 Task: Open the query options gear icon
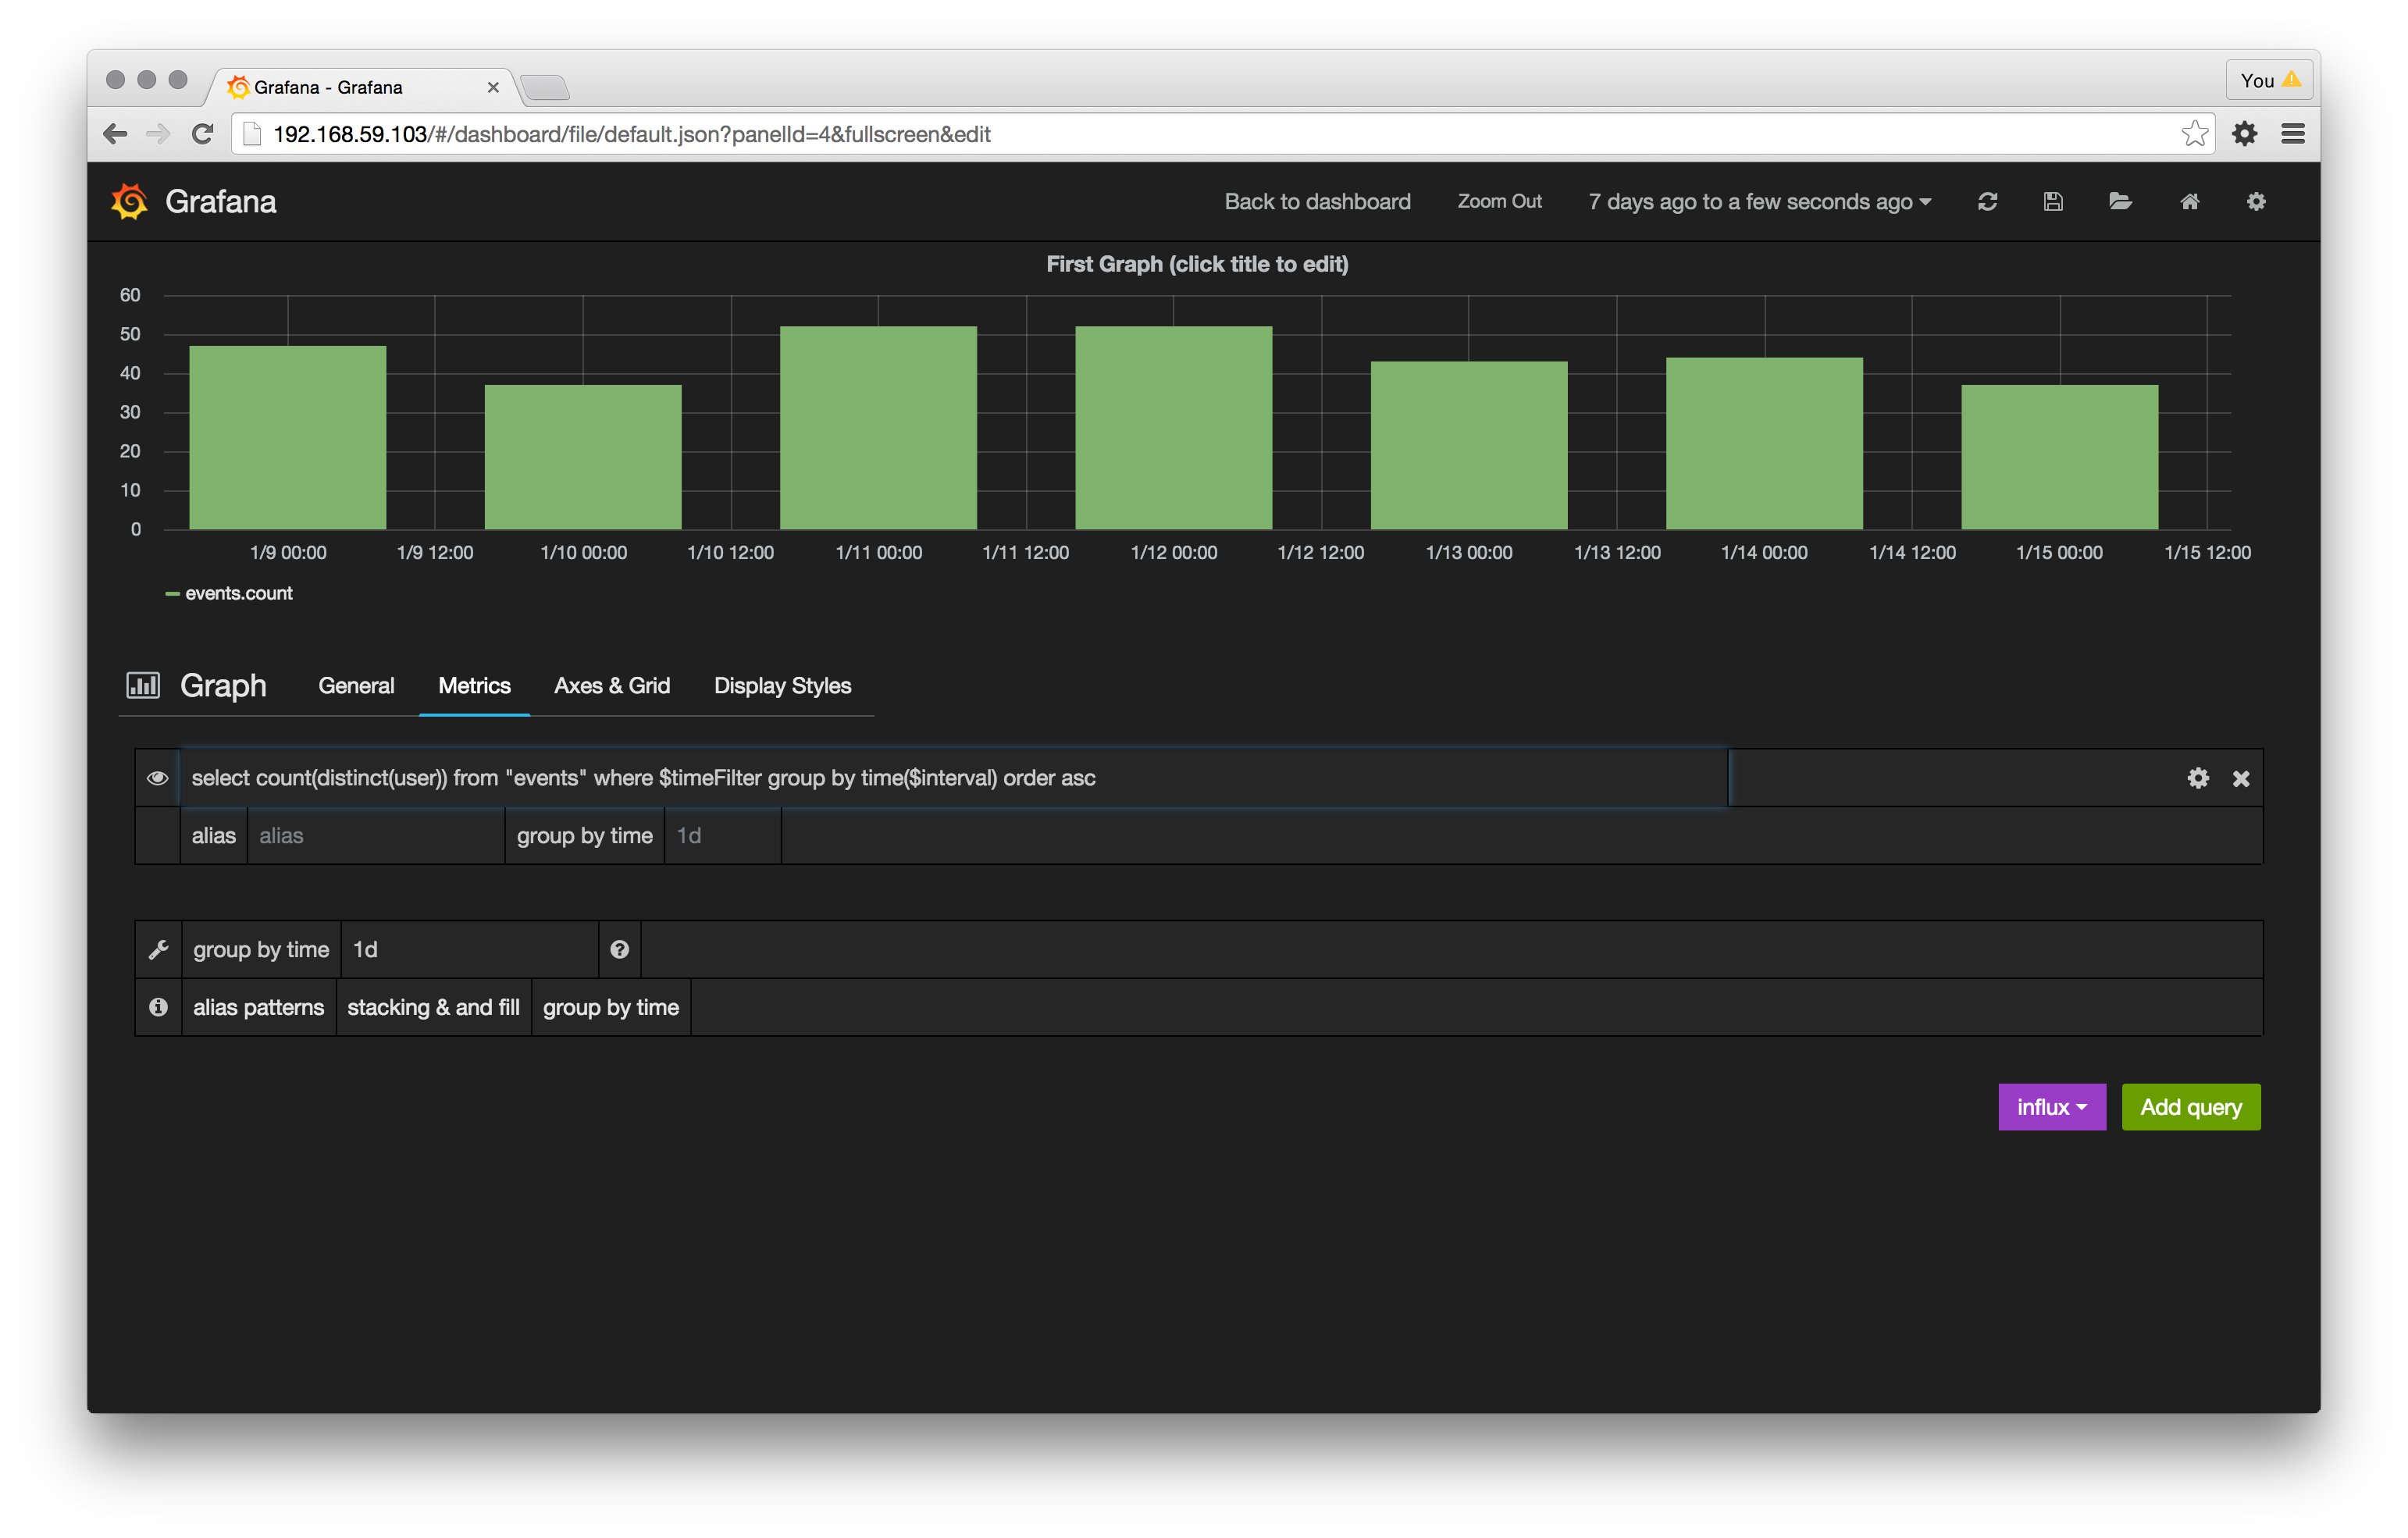tap(2198, 777)
